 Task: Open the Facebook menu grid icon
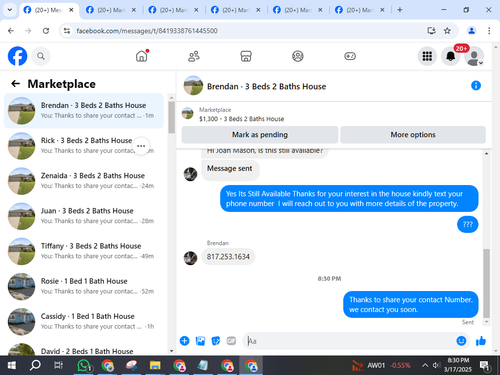[427, 56]
